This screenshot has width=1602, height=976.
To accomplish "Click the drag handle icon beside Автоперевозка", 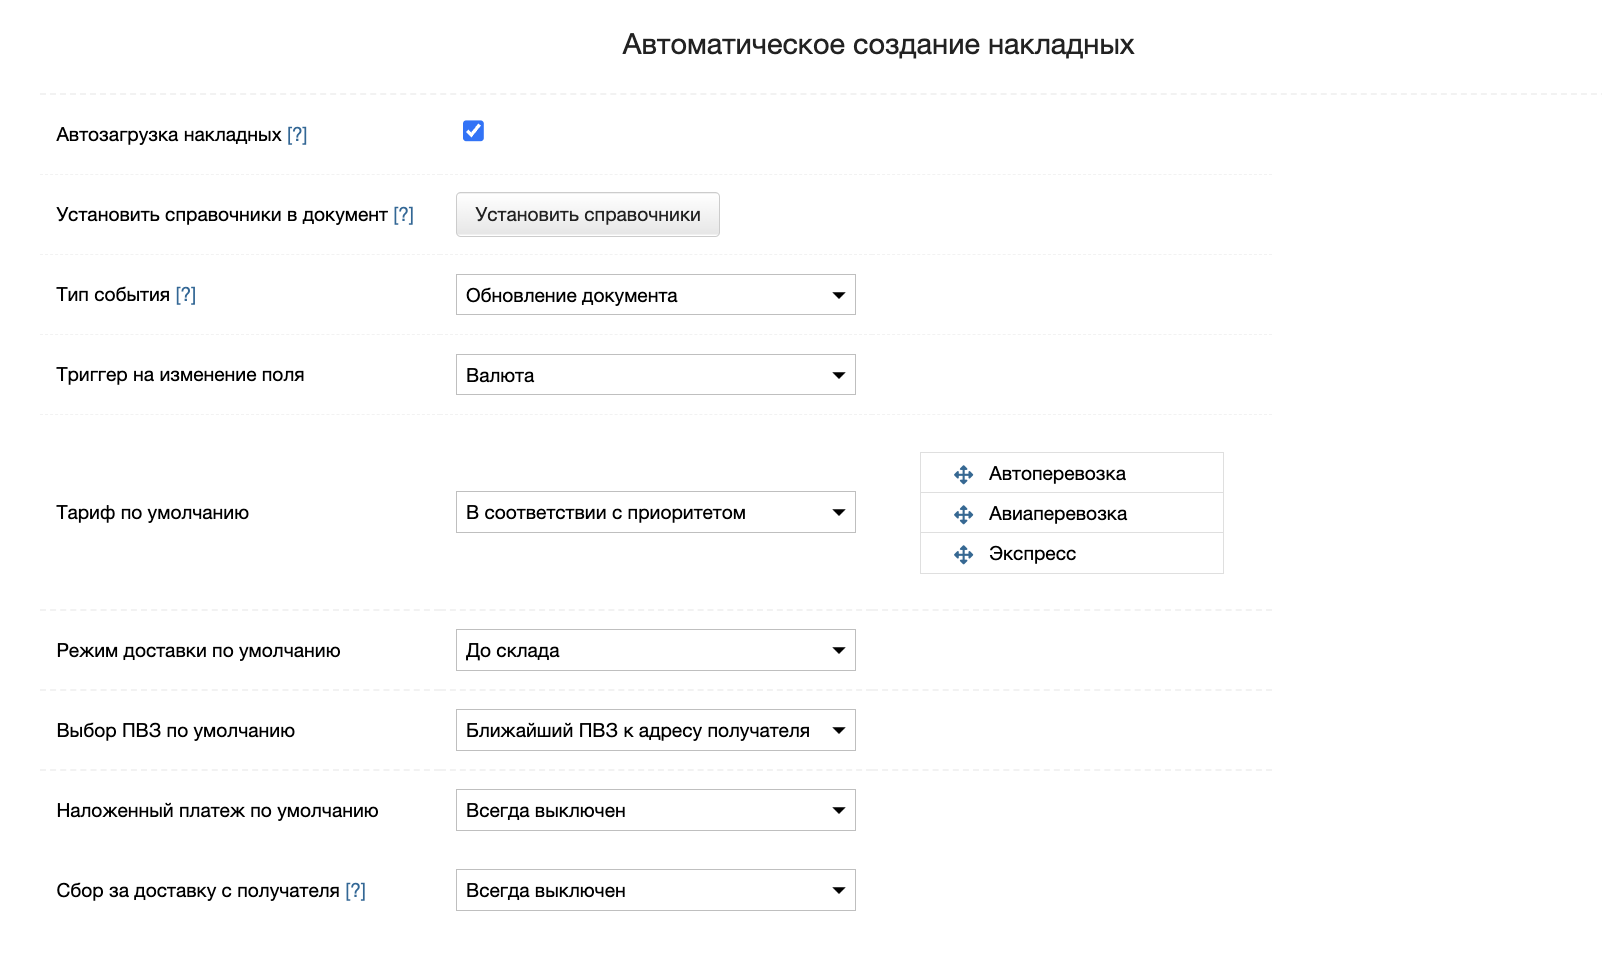I will (963, 474).
